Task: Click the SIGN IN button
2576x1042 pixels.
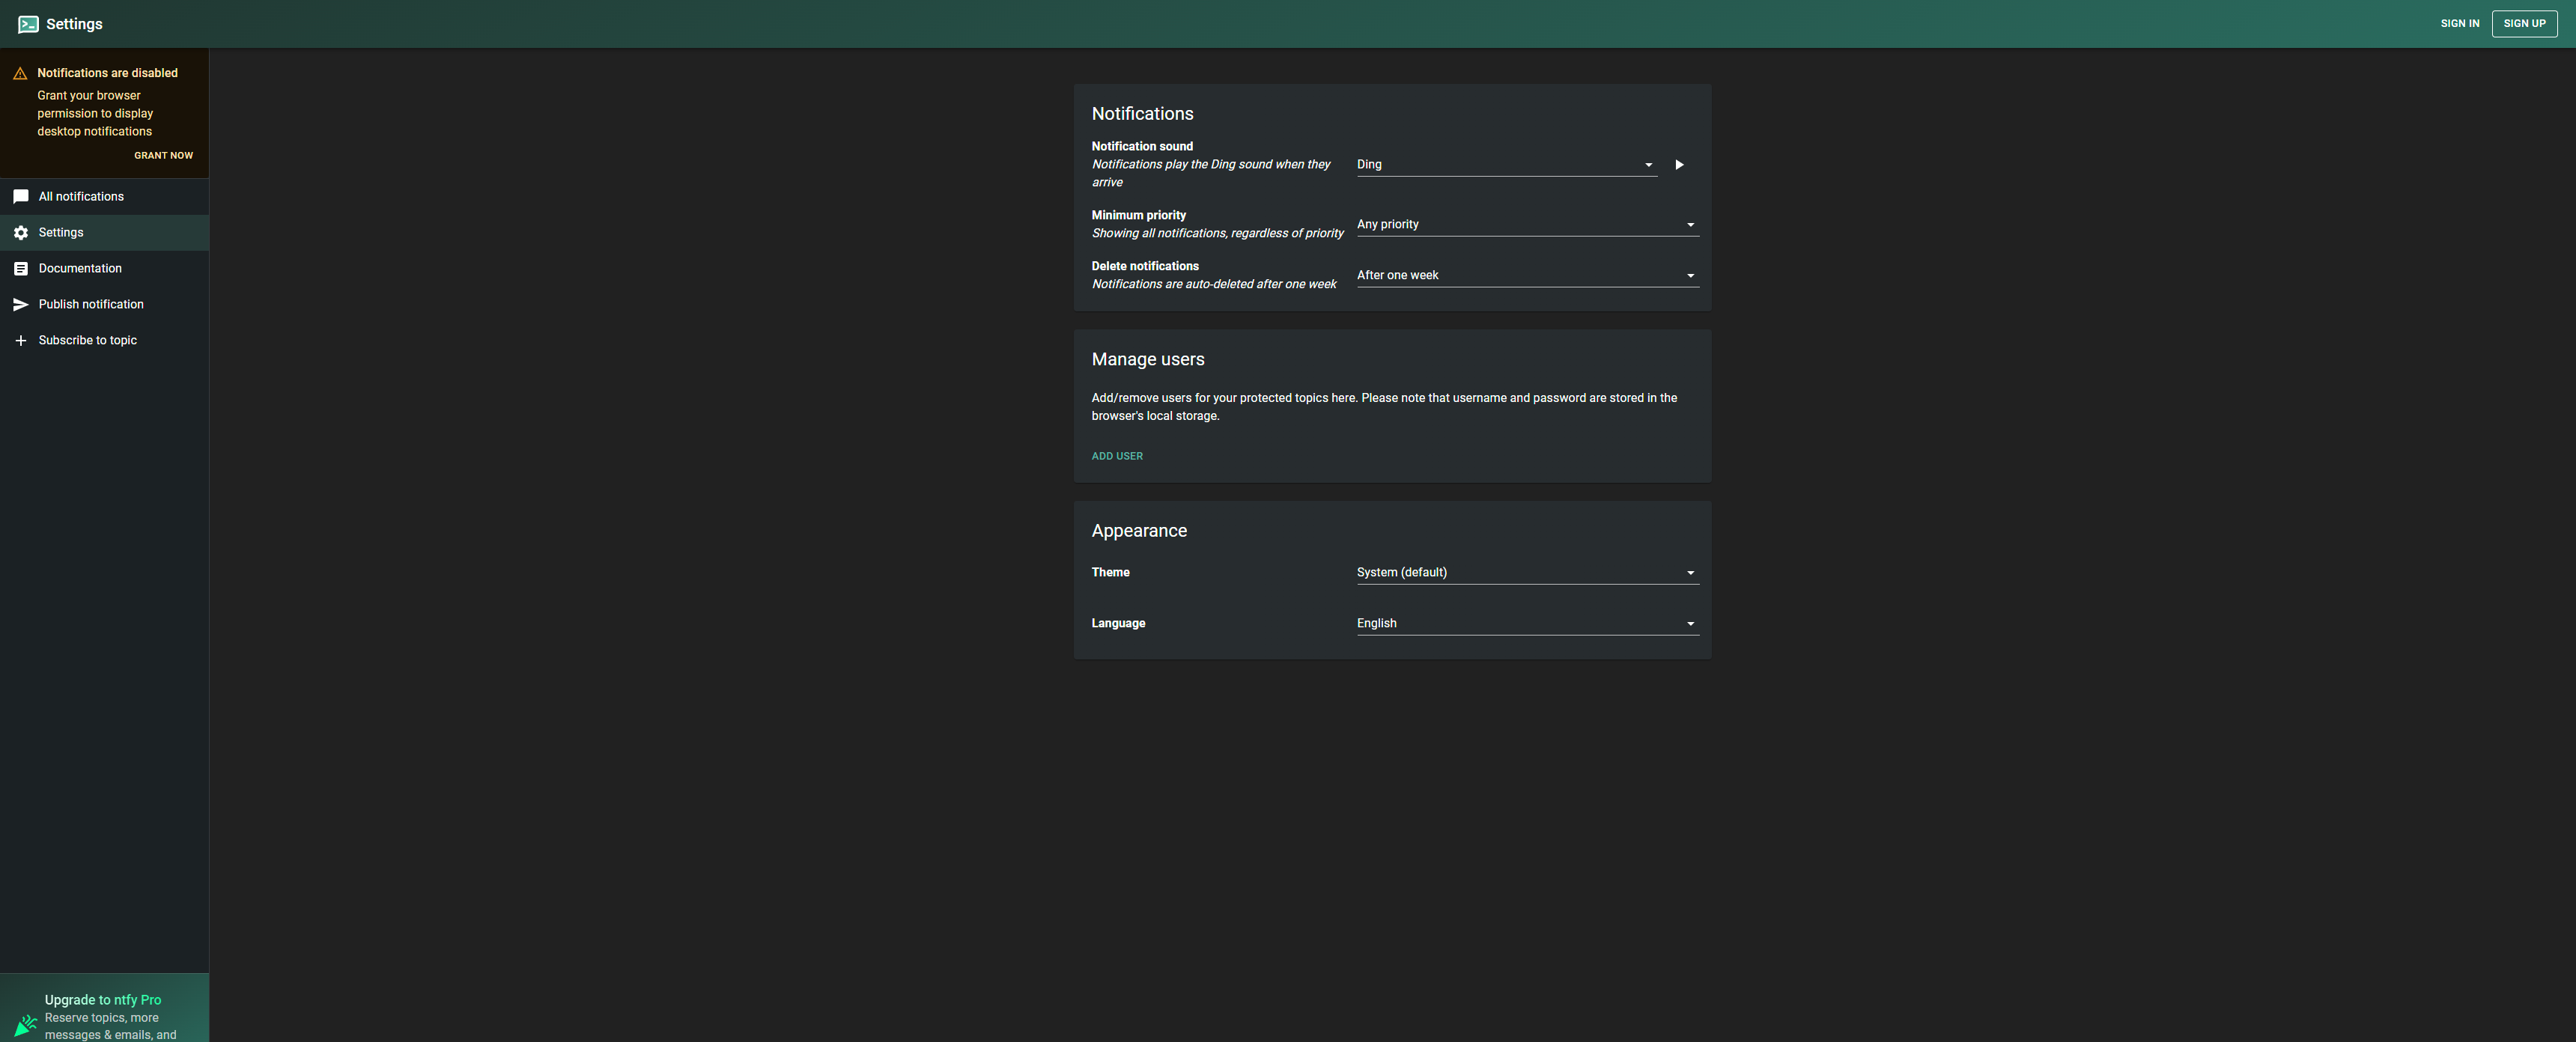Action: 2459,24
